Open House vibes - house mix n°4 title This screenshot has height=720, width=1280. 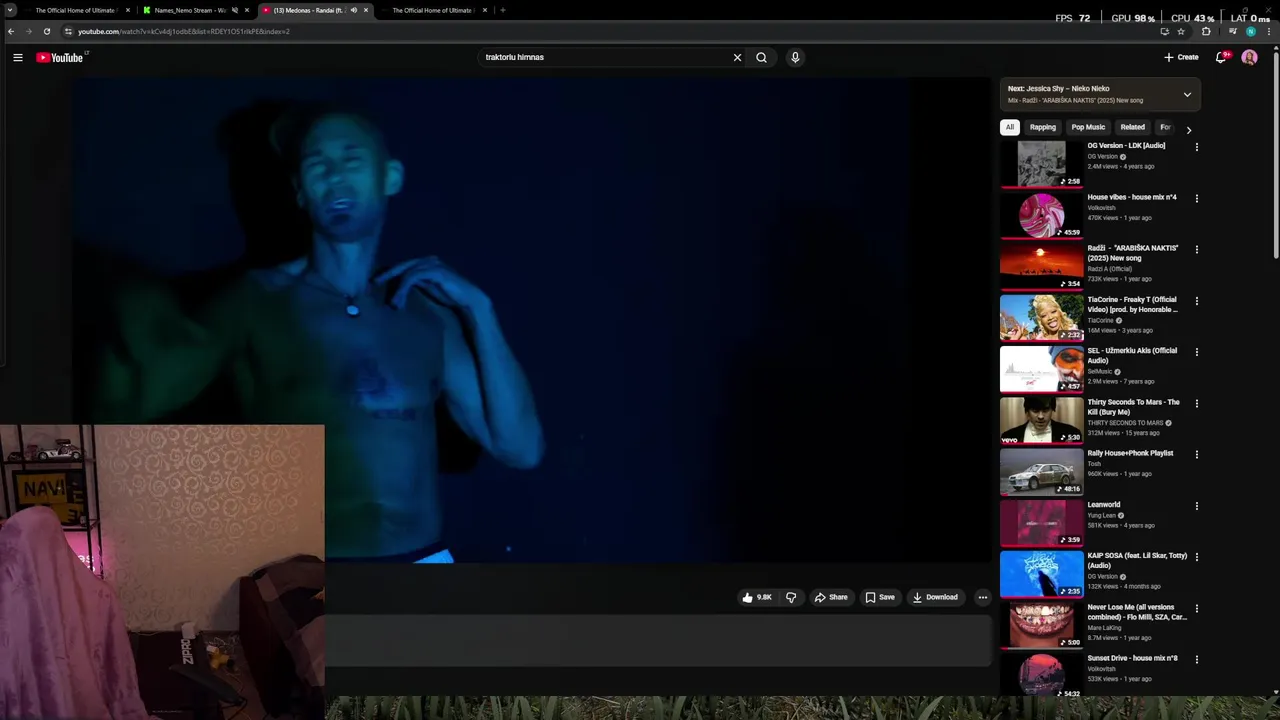click(1132, 197)
